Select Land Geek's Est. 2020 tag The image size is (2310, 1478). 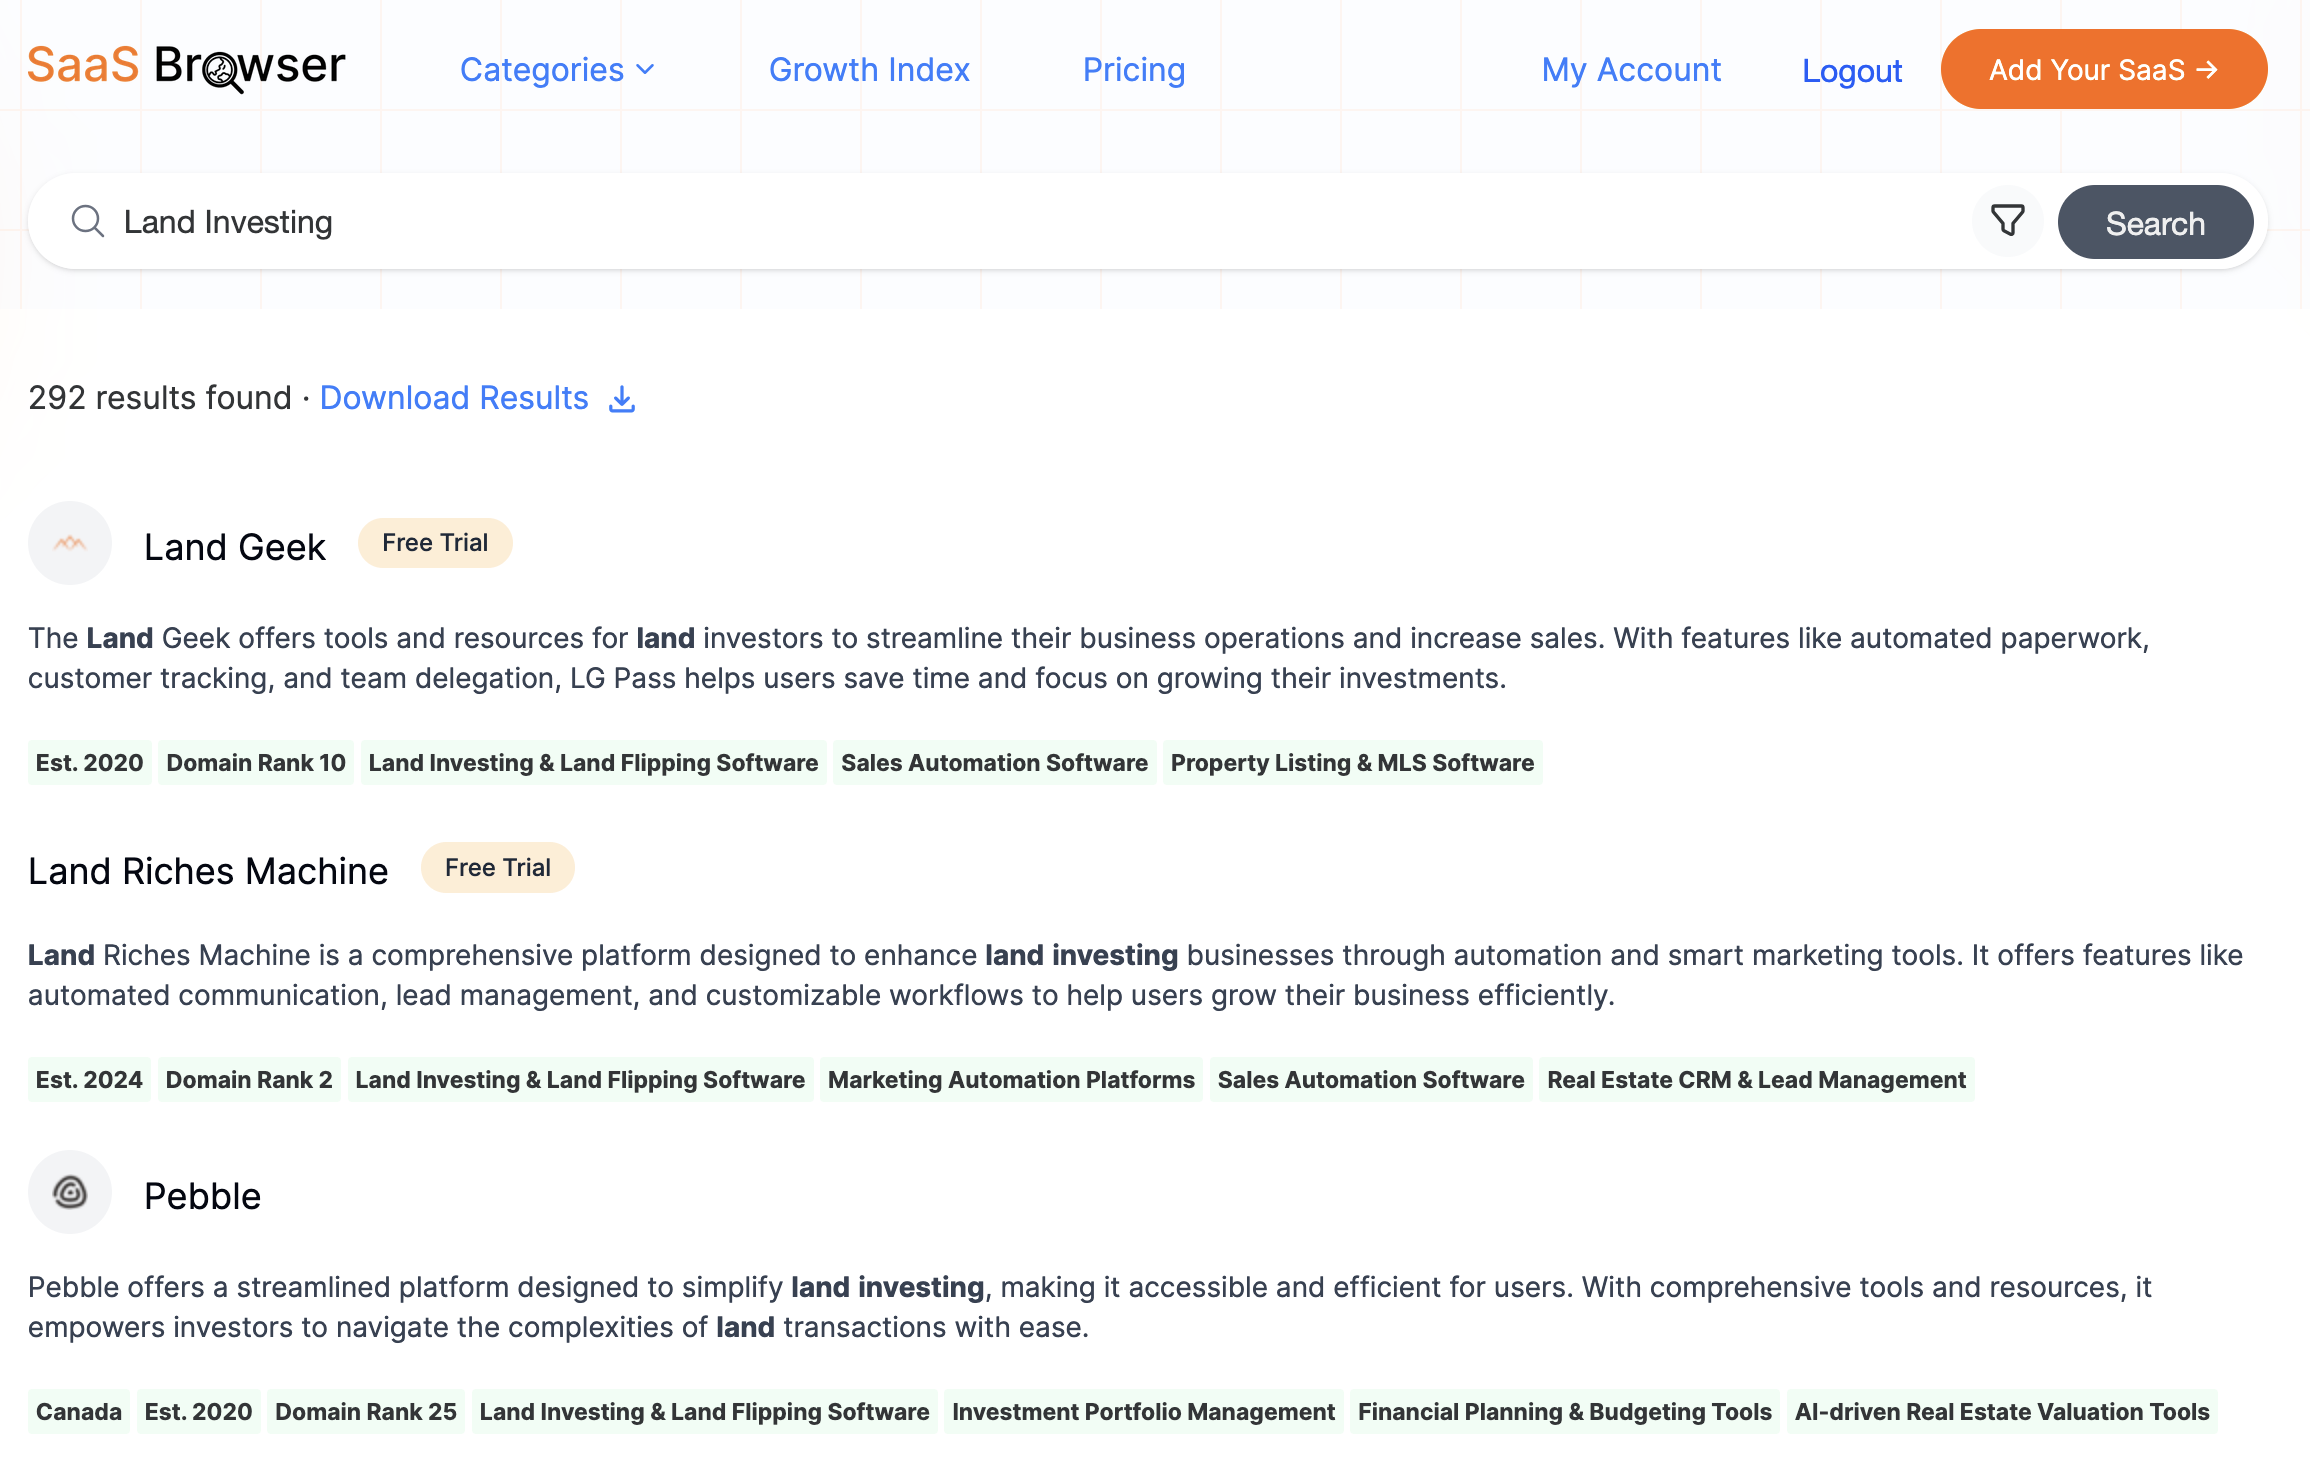coord(90,763)
